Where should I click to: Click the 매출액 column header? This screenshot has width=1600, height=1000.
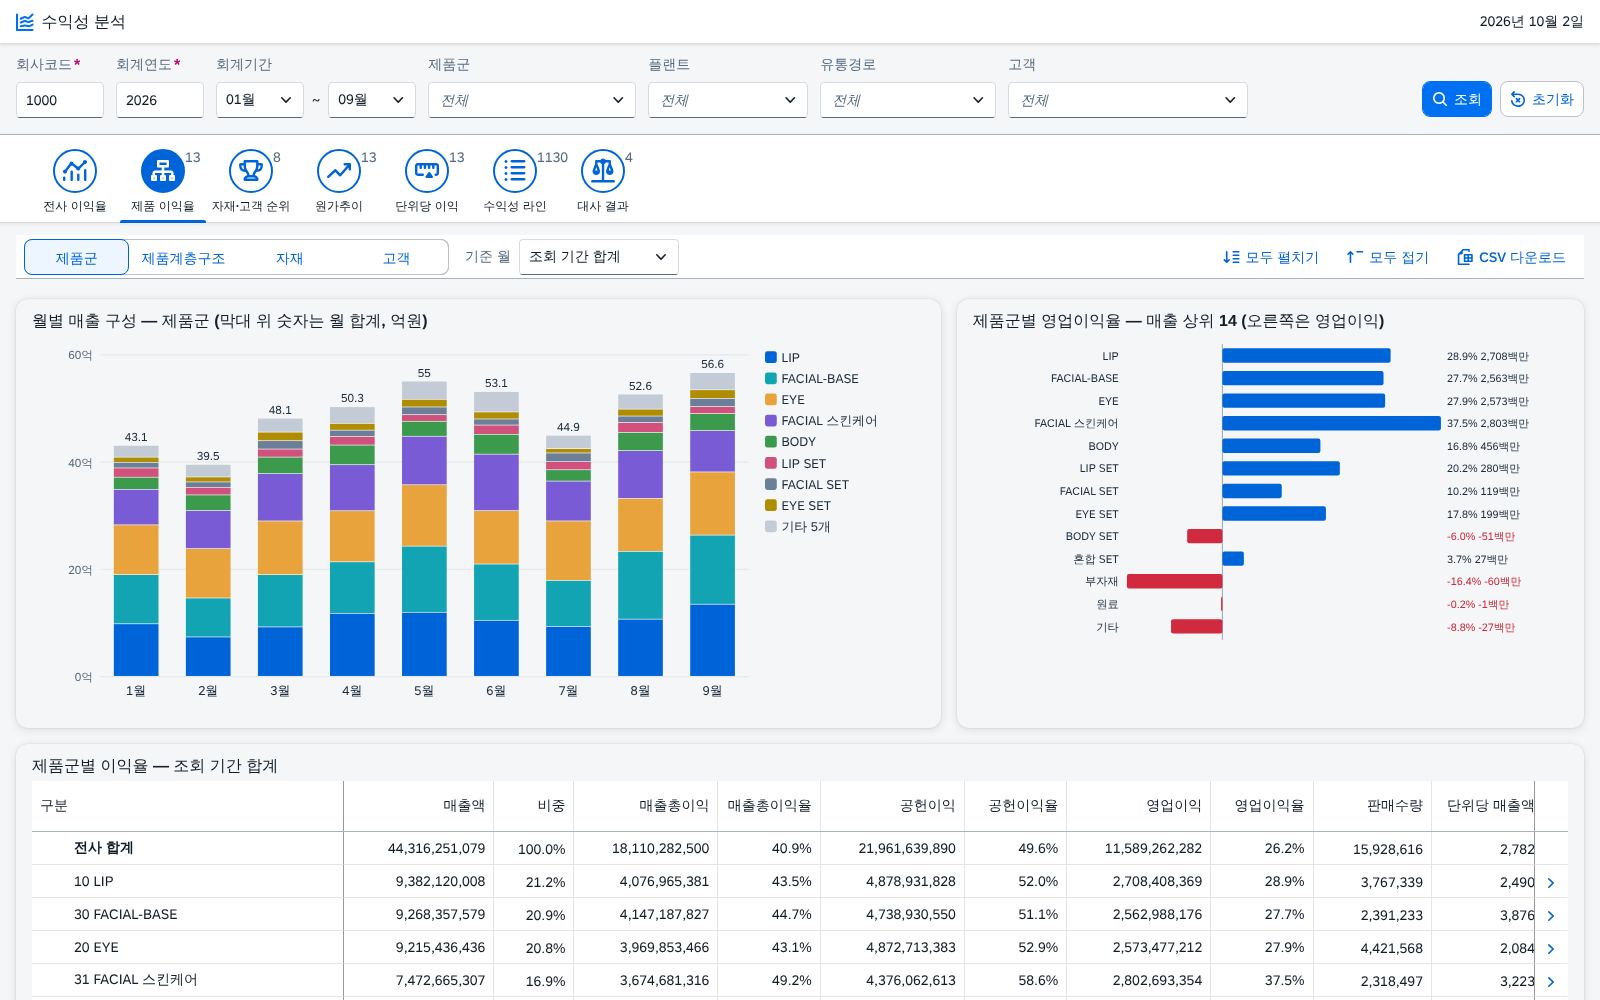(x=418, y=806)
